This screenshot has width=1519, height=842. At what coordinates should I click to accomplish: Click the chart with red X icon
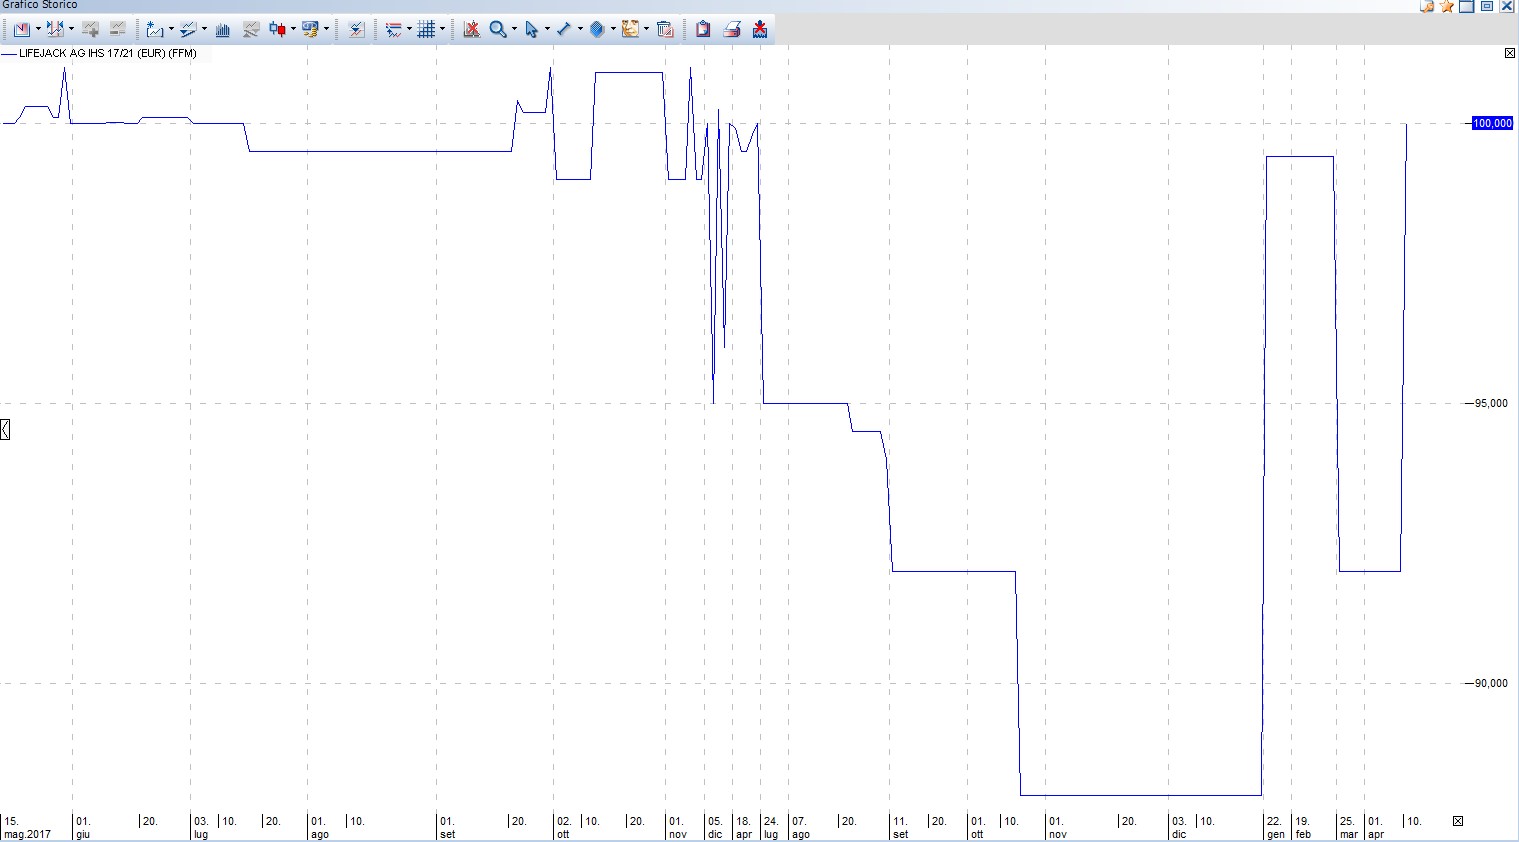point(471,29)
